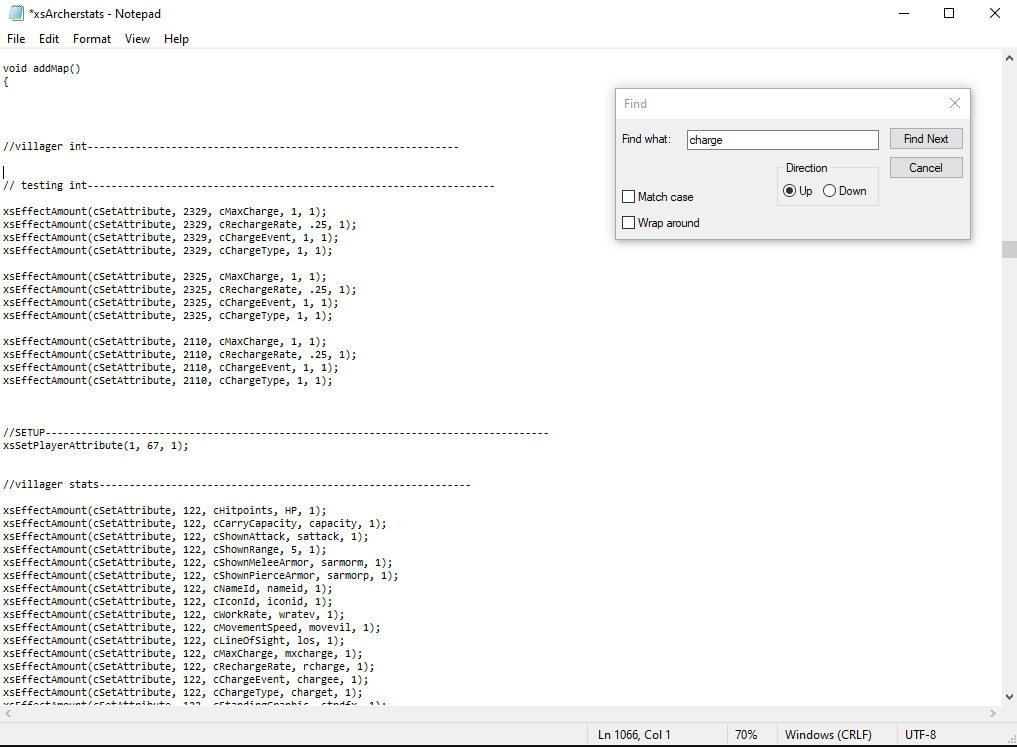Close the Find dialog with X icon

(x=954, y=103)
